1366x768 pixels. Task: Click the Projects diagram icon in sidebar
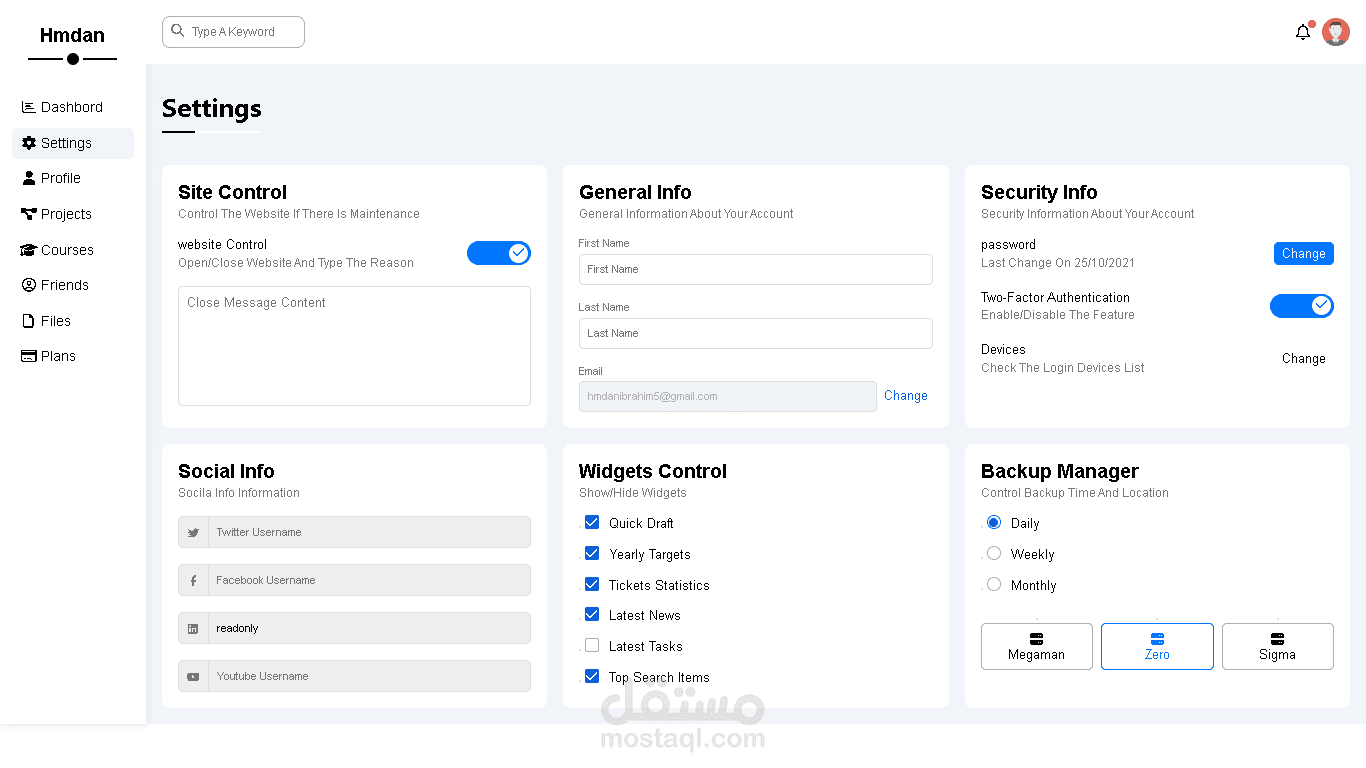(x=29, y=214)
